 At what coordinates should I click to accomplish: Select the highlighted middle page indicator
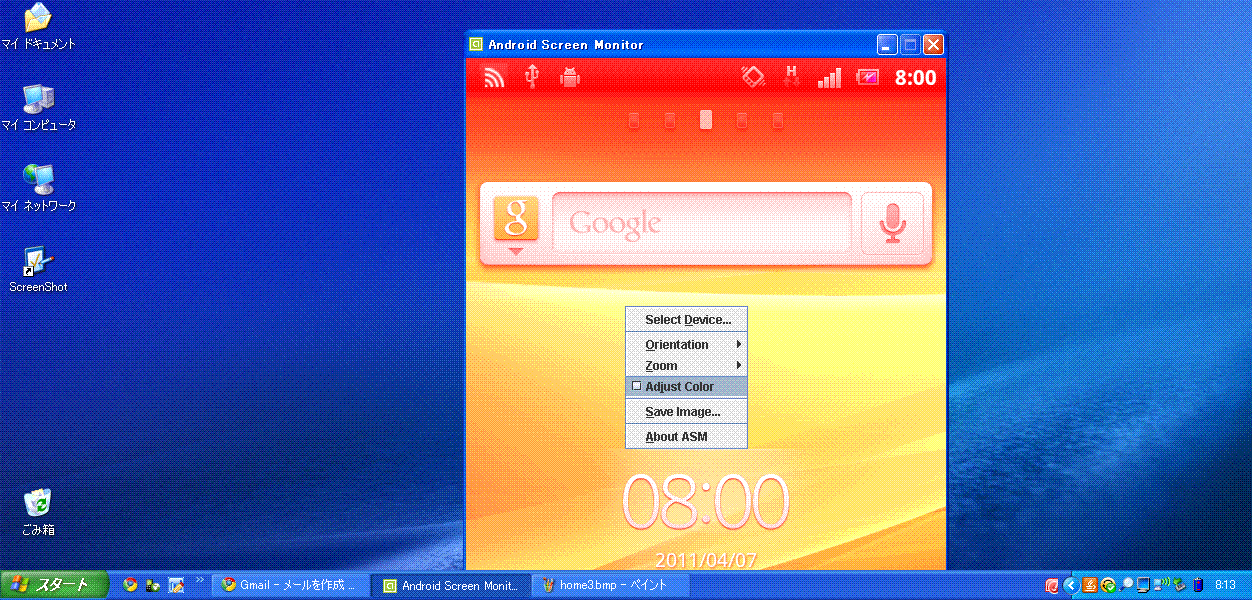[706, 120]
